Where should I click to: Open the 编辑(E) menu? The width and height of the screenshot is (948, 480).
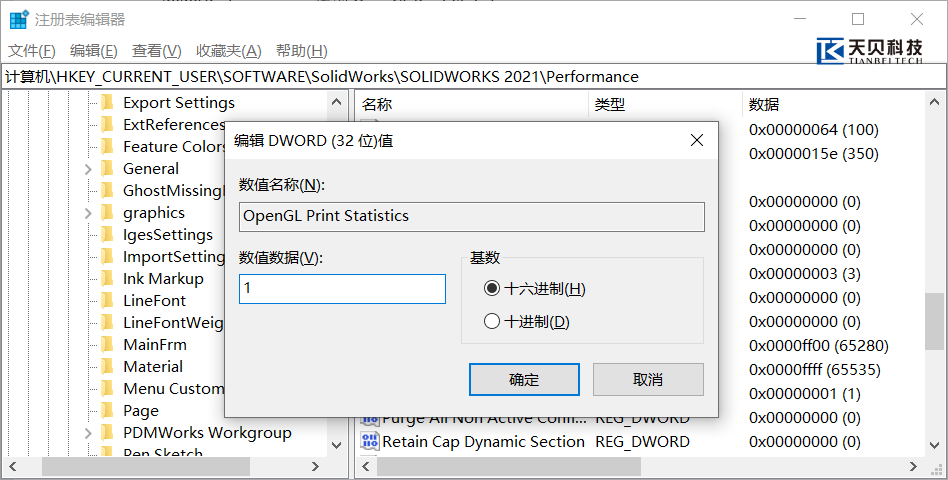94,51
